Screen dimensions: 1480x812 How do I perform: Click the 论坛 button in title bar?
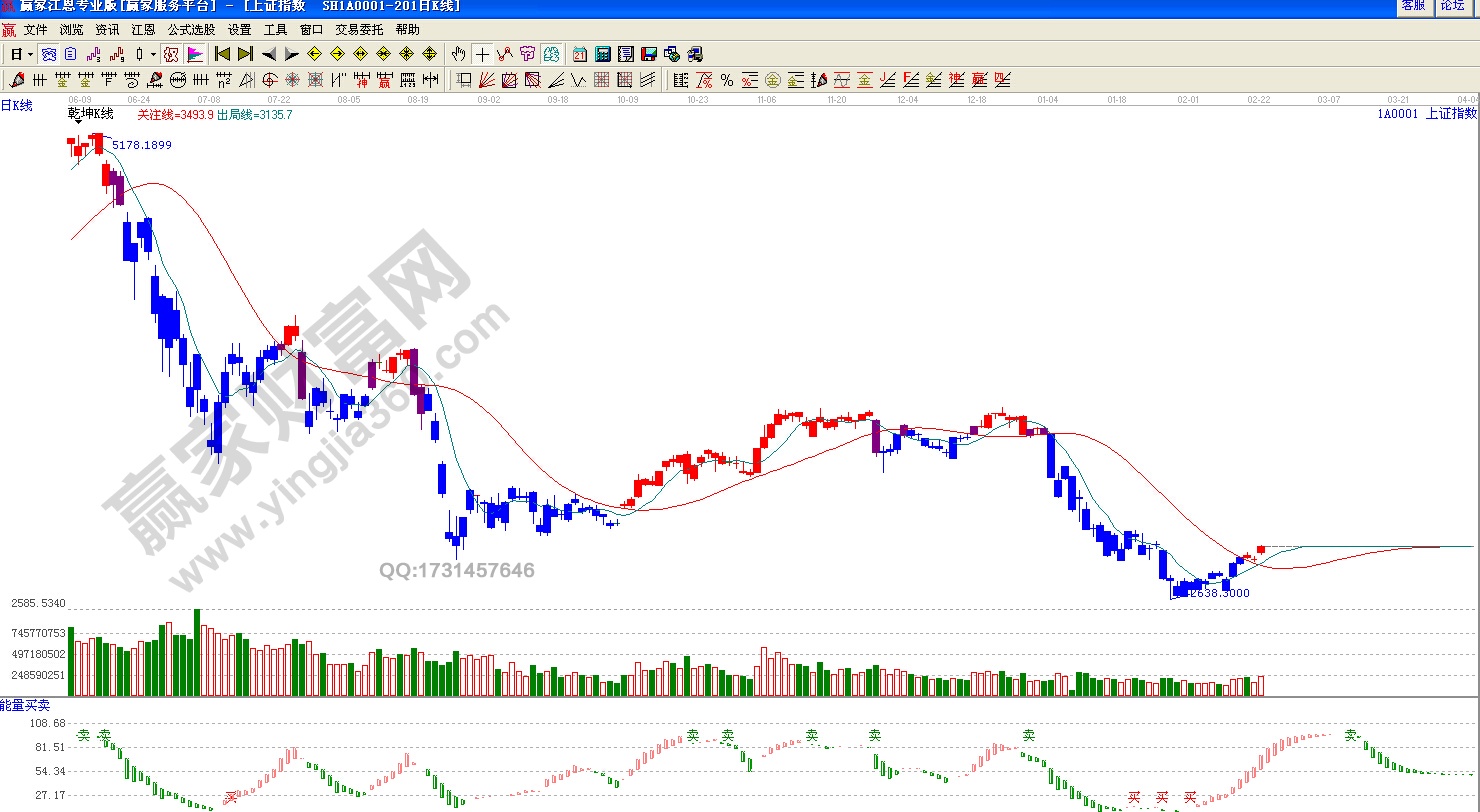coord(1452,6)
